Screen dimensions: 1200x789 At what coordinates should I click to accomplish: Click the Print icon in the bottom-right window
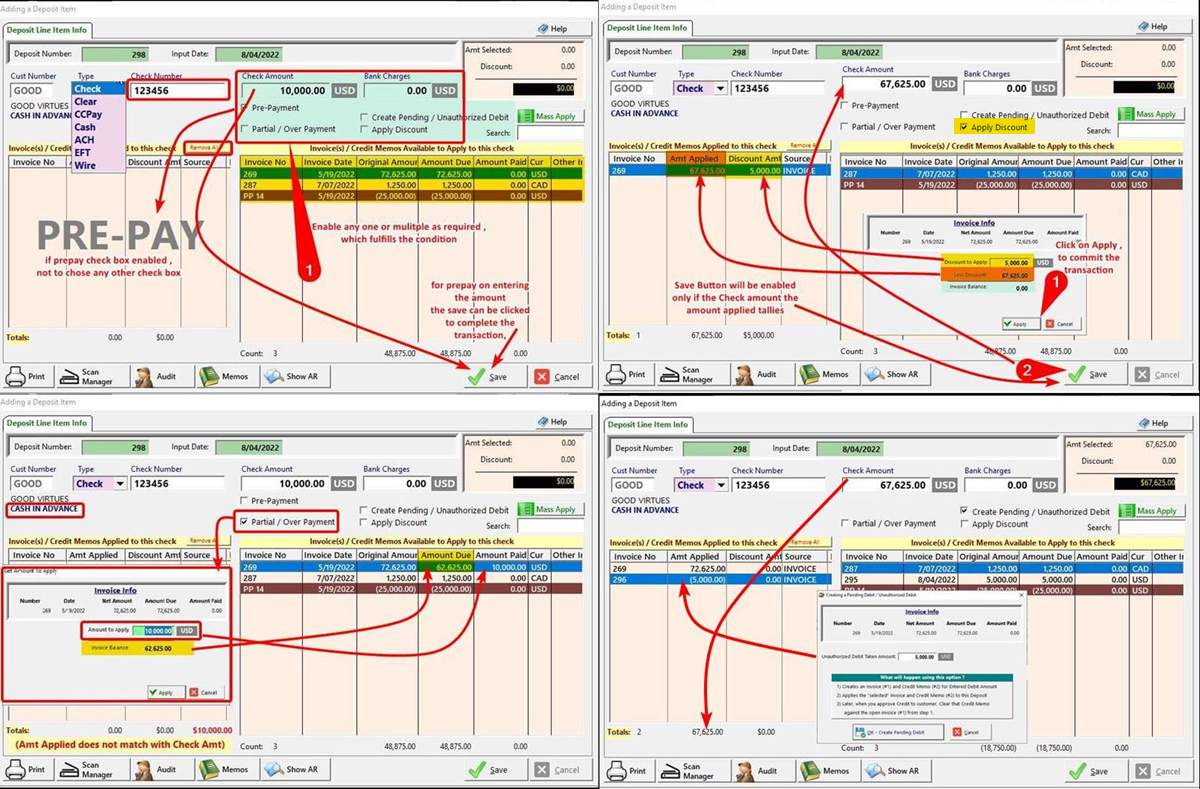coord(615,771)
